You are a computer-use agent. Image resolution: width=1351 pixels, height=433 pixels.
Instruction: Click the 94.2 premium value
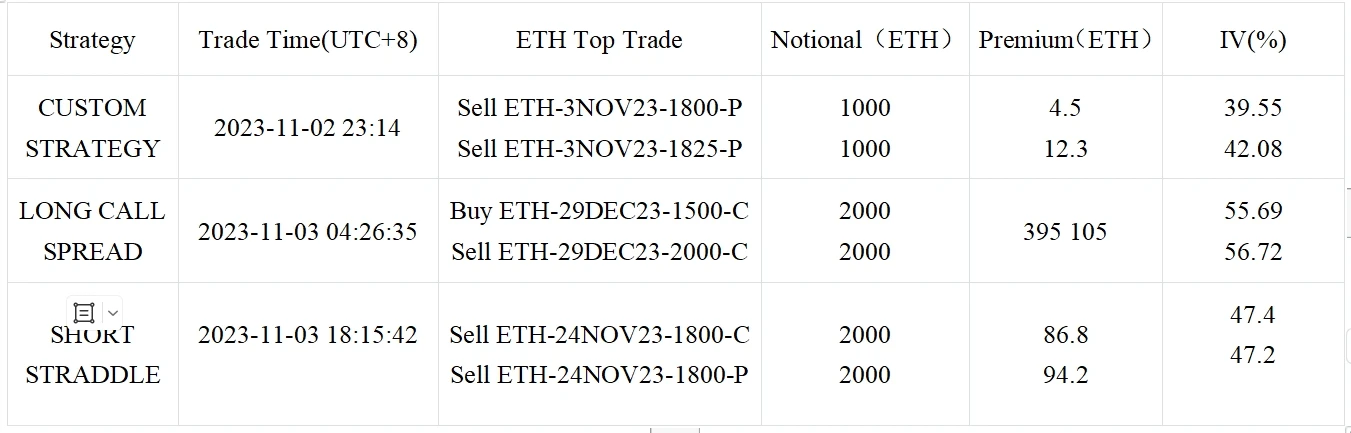tap(1065, 375)
